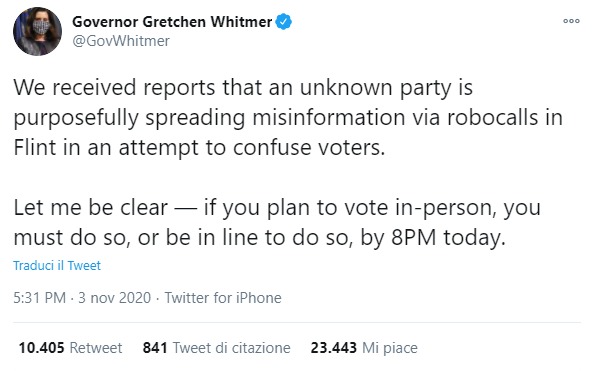This screenshot has height=371, width=592.
Task: Visit the @GovWhitmer handle
Action: [121, 41]
